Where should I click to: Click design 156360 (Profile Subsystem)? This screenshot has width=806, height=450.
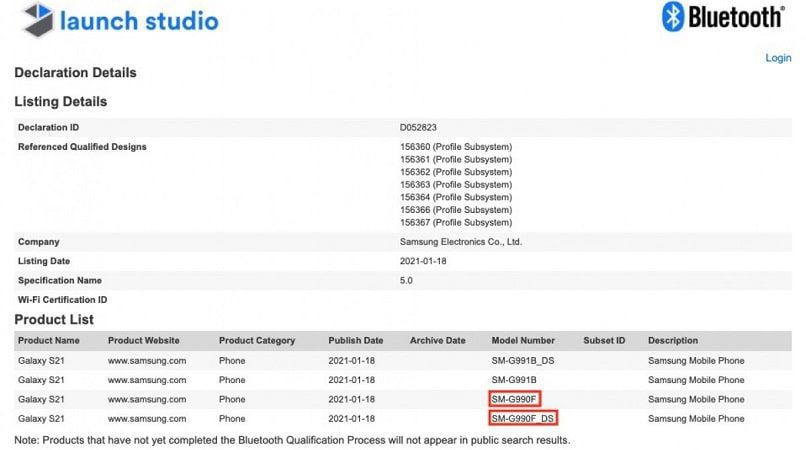[456, 147]
